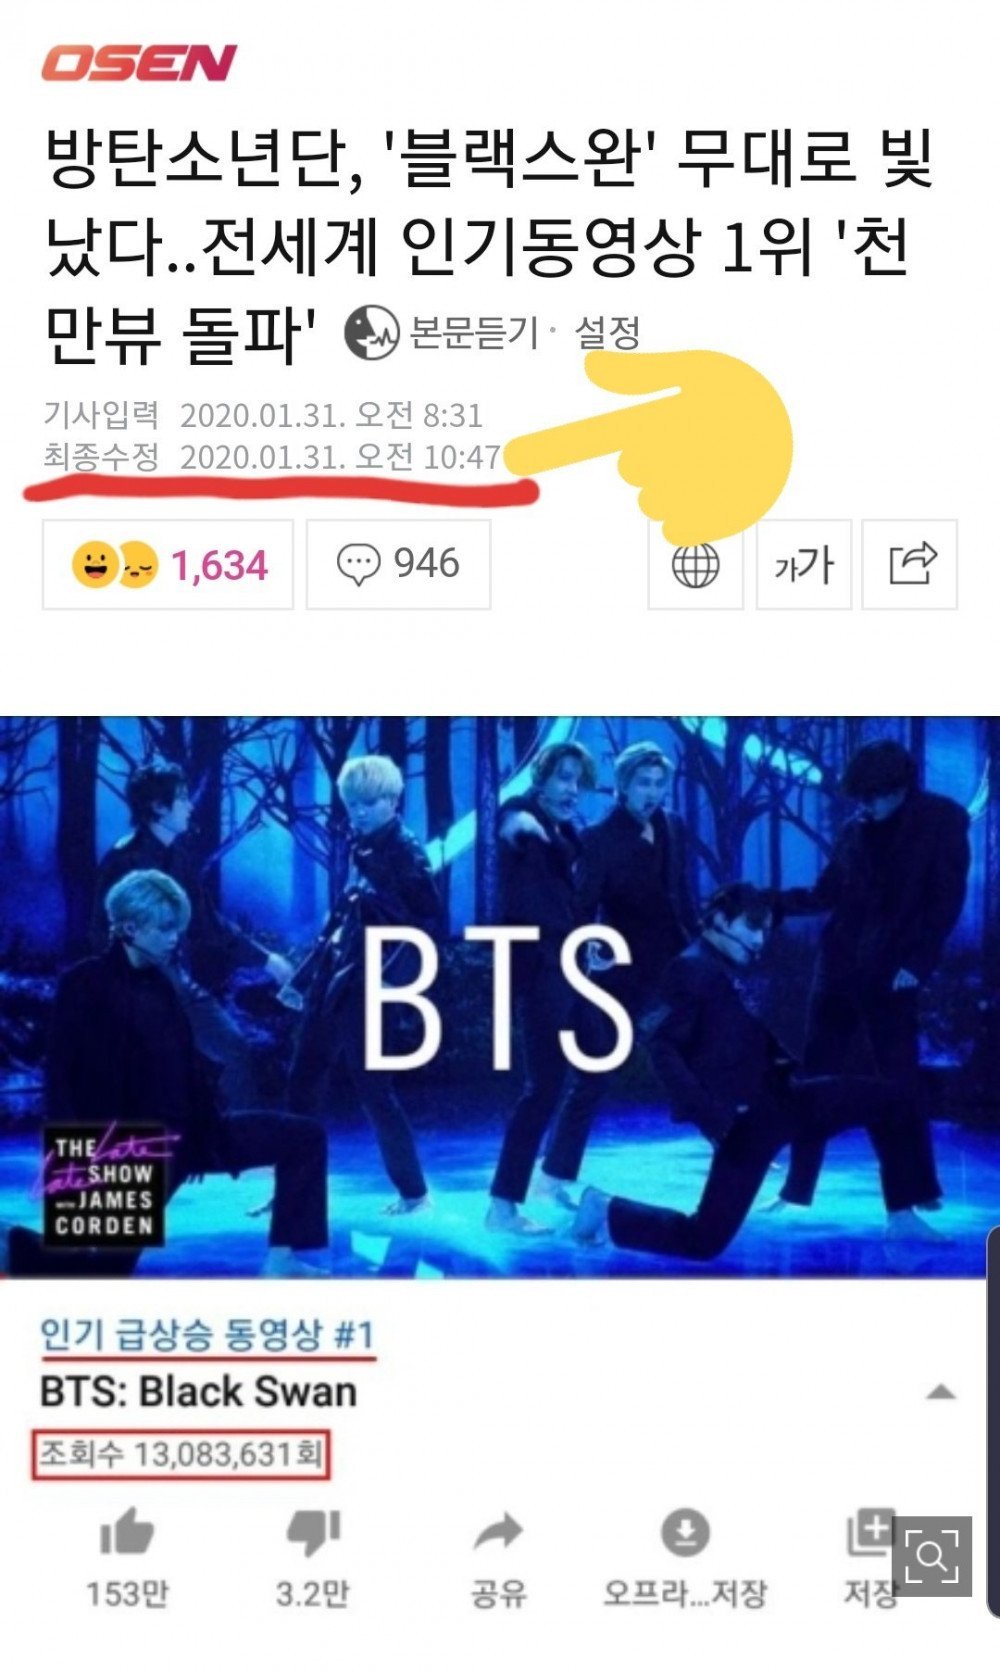
Task: Click the image search magnifier button
Action: 931,1556
